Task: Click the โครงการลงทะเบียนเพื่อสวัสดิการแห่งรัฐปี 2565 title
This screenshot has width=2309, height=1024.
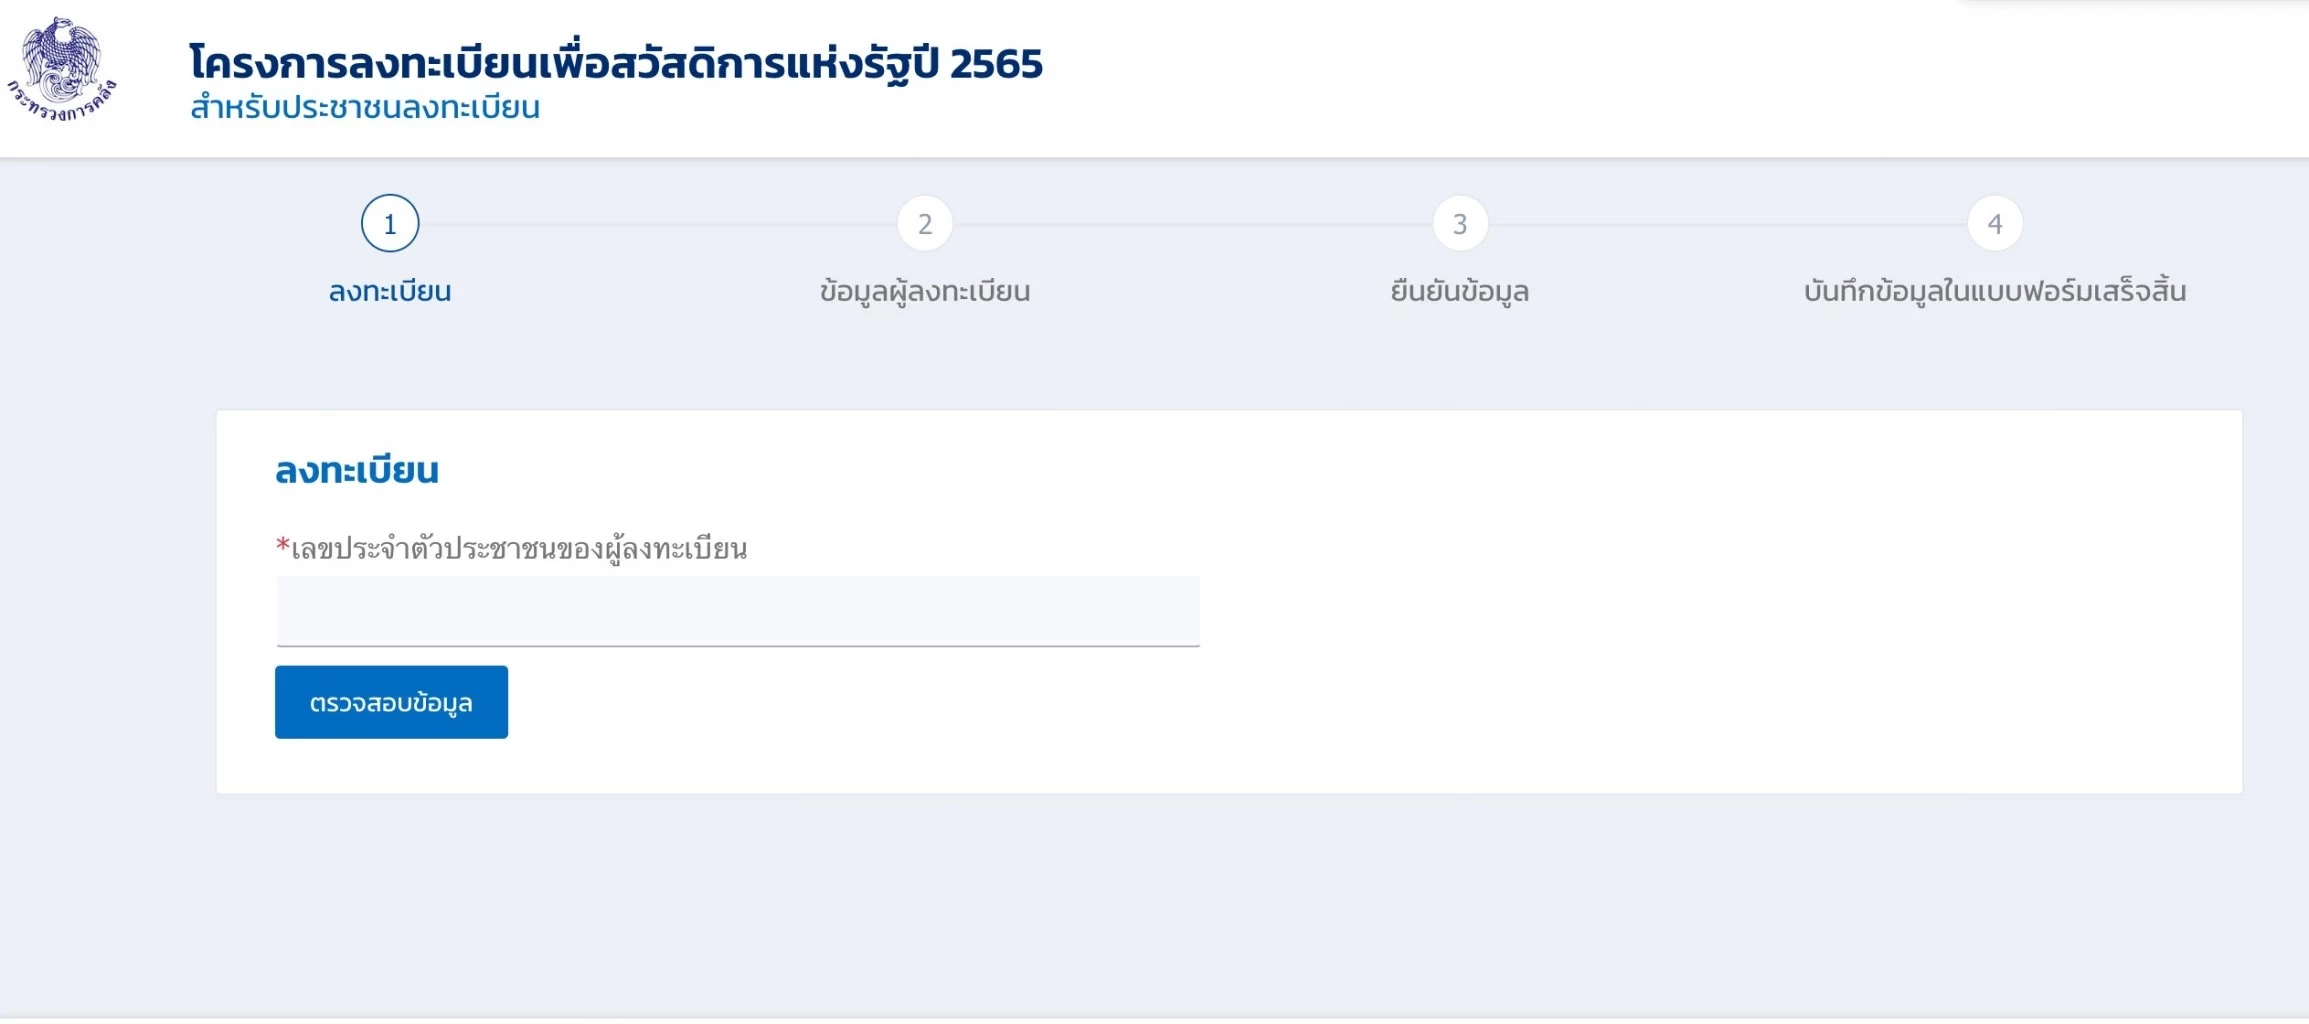Action: tap(615, 63)
